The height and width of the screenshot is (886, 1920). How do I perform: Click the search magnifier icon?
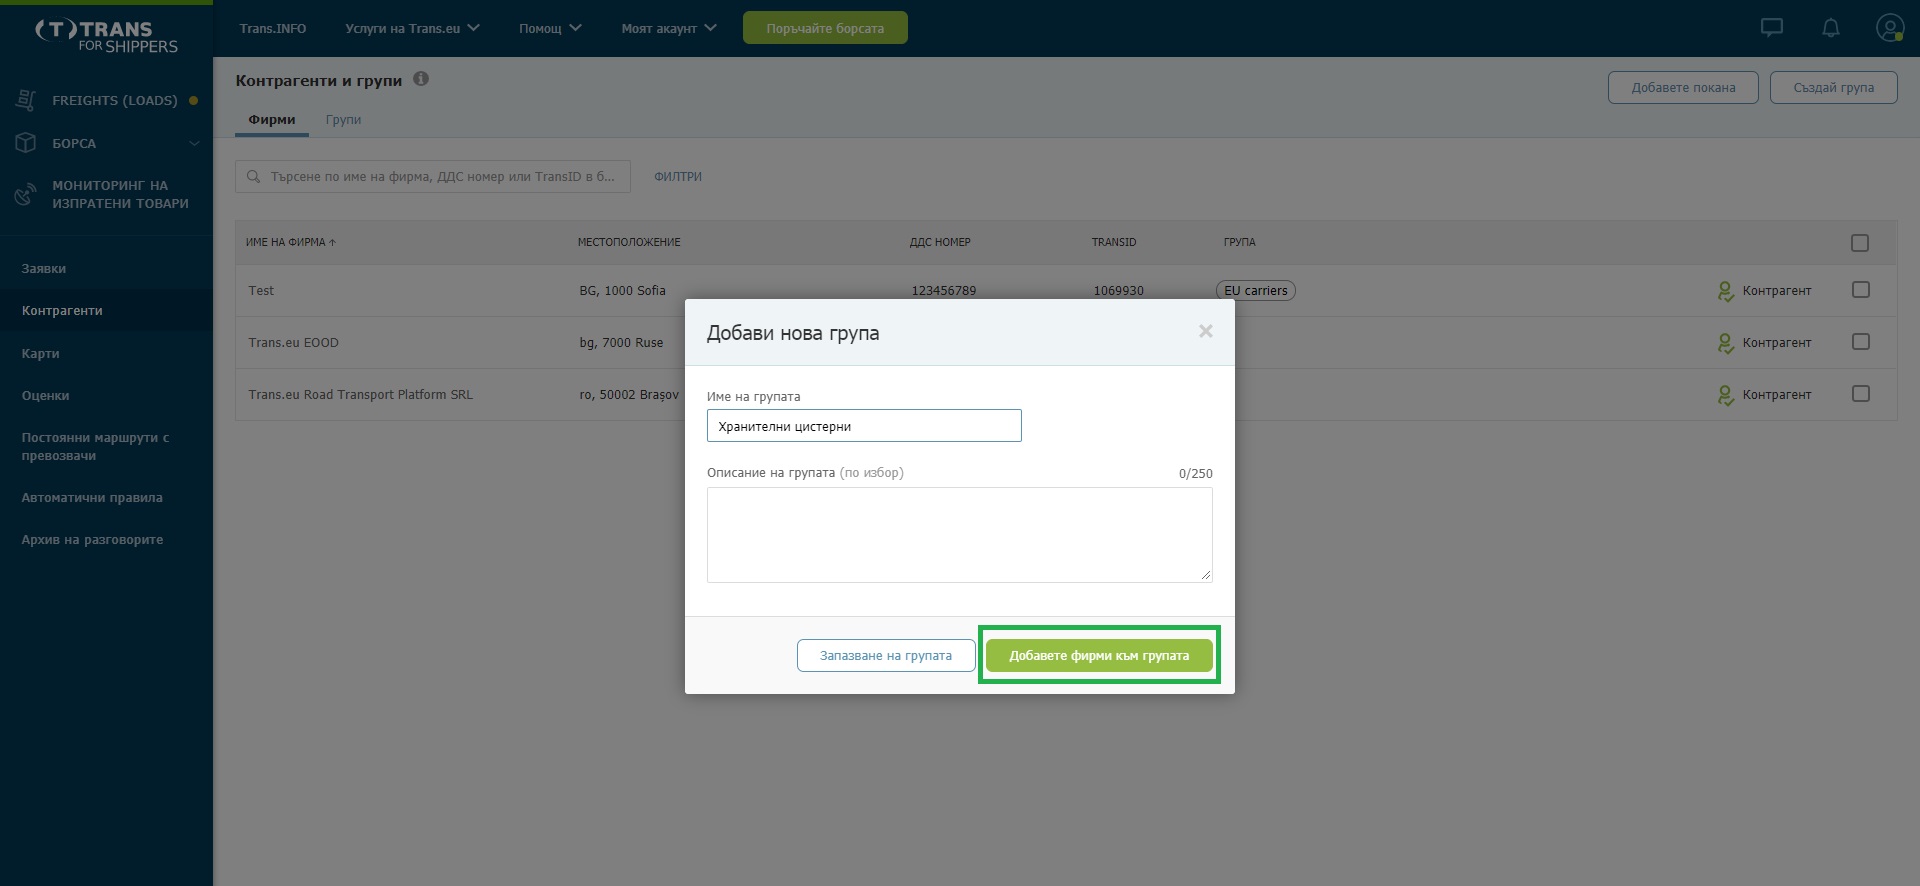[253, 176]
